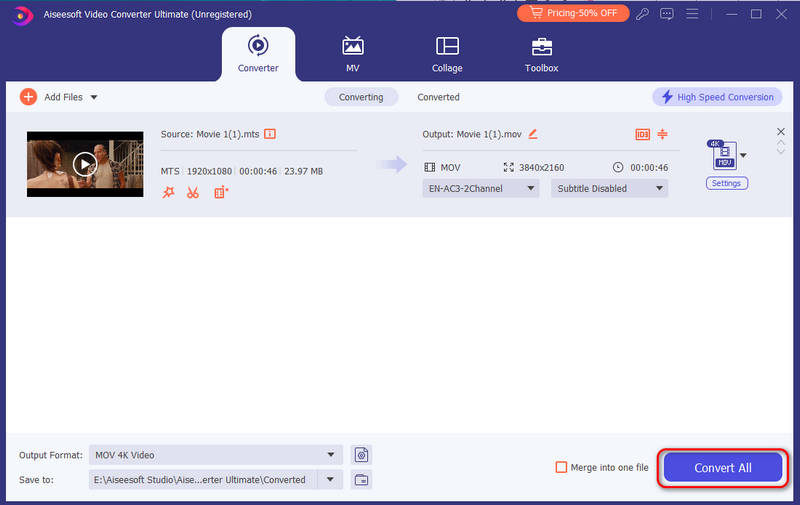Click the resolution expand icon
The width and height of the screenshot is (800, 505).
(508, 167)
